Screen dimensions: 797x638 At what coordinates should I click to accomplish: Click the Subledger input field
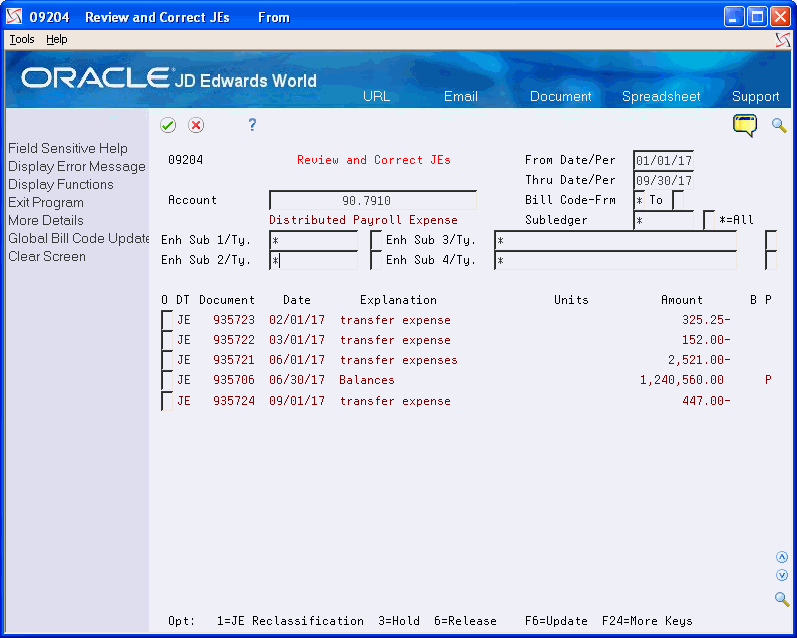click(663, 220)
